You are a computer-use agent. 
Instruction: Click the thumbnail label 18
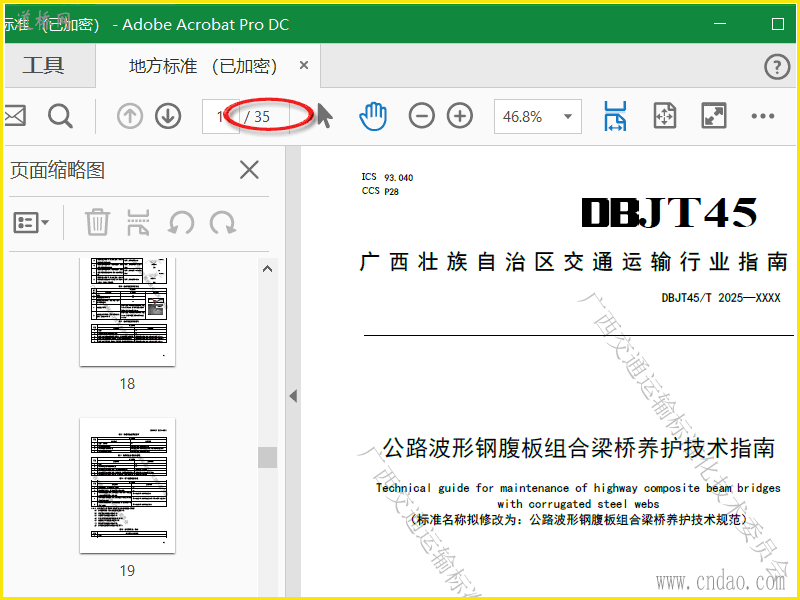(x=127, y=384)
